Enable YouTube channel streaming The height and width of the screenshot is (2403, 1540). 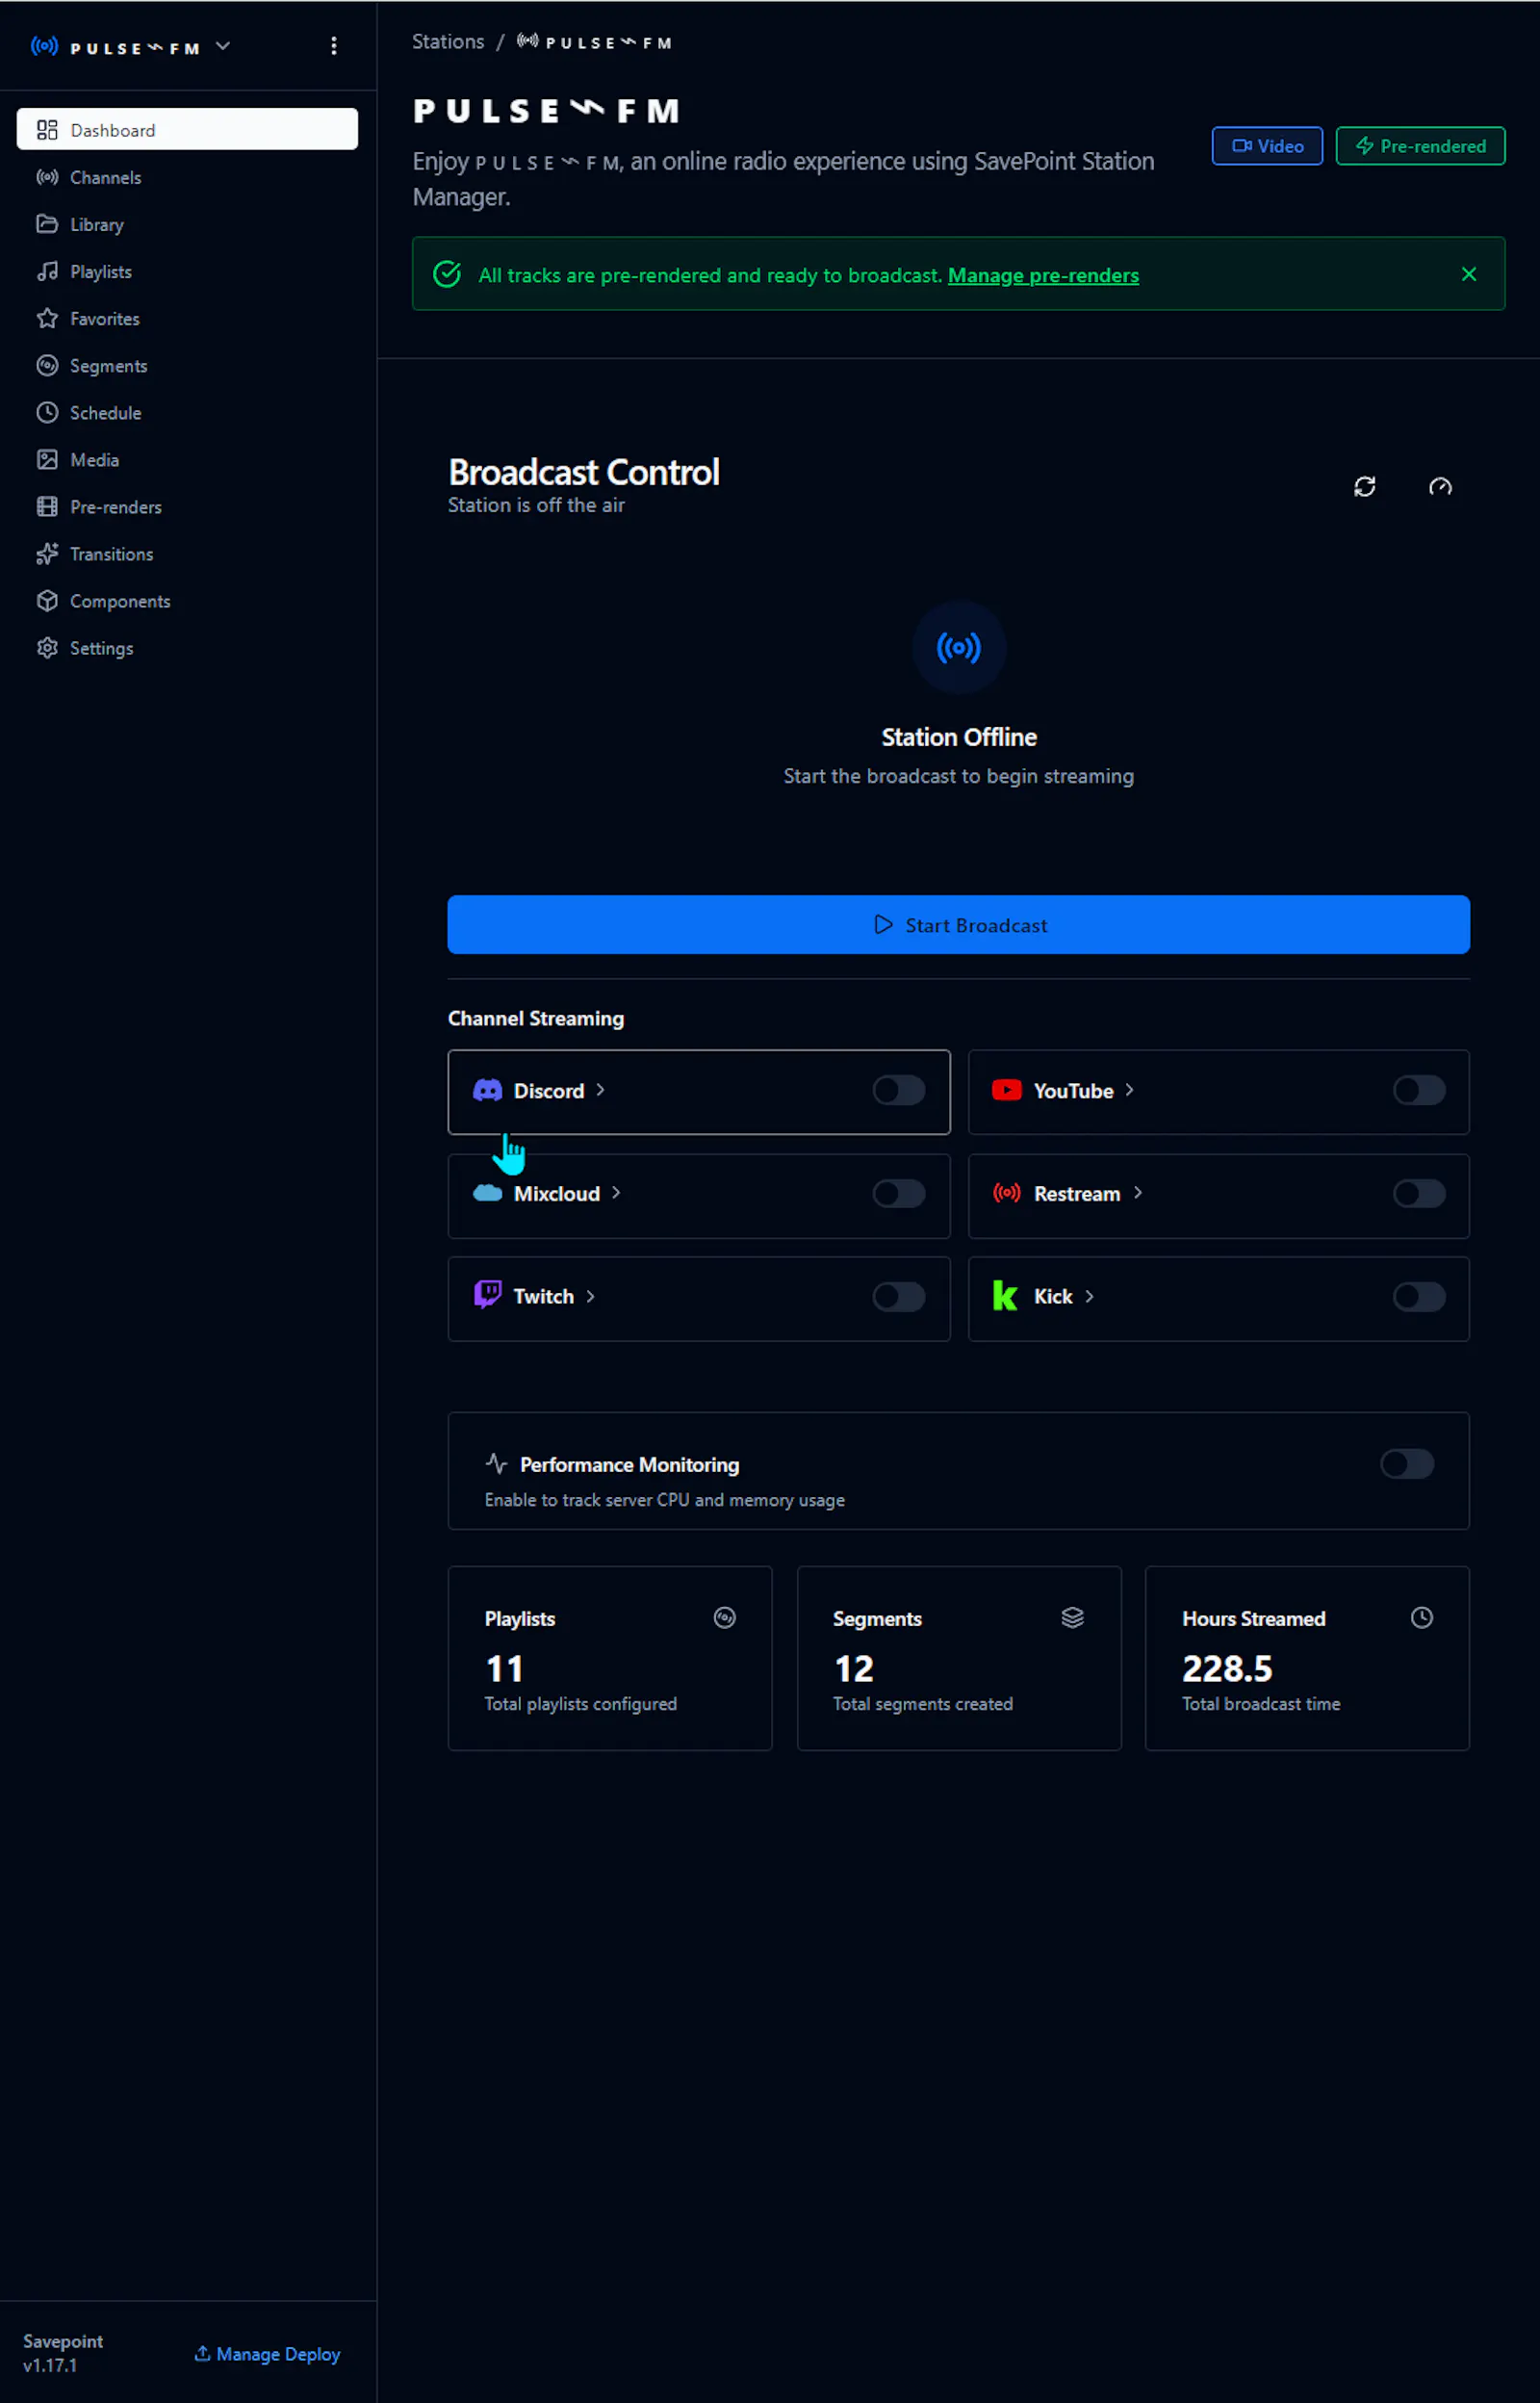click(1418, 1090)
